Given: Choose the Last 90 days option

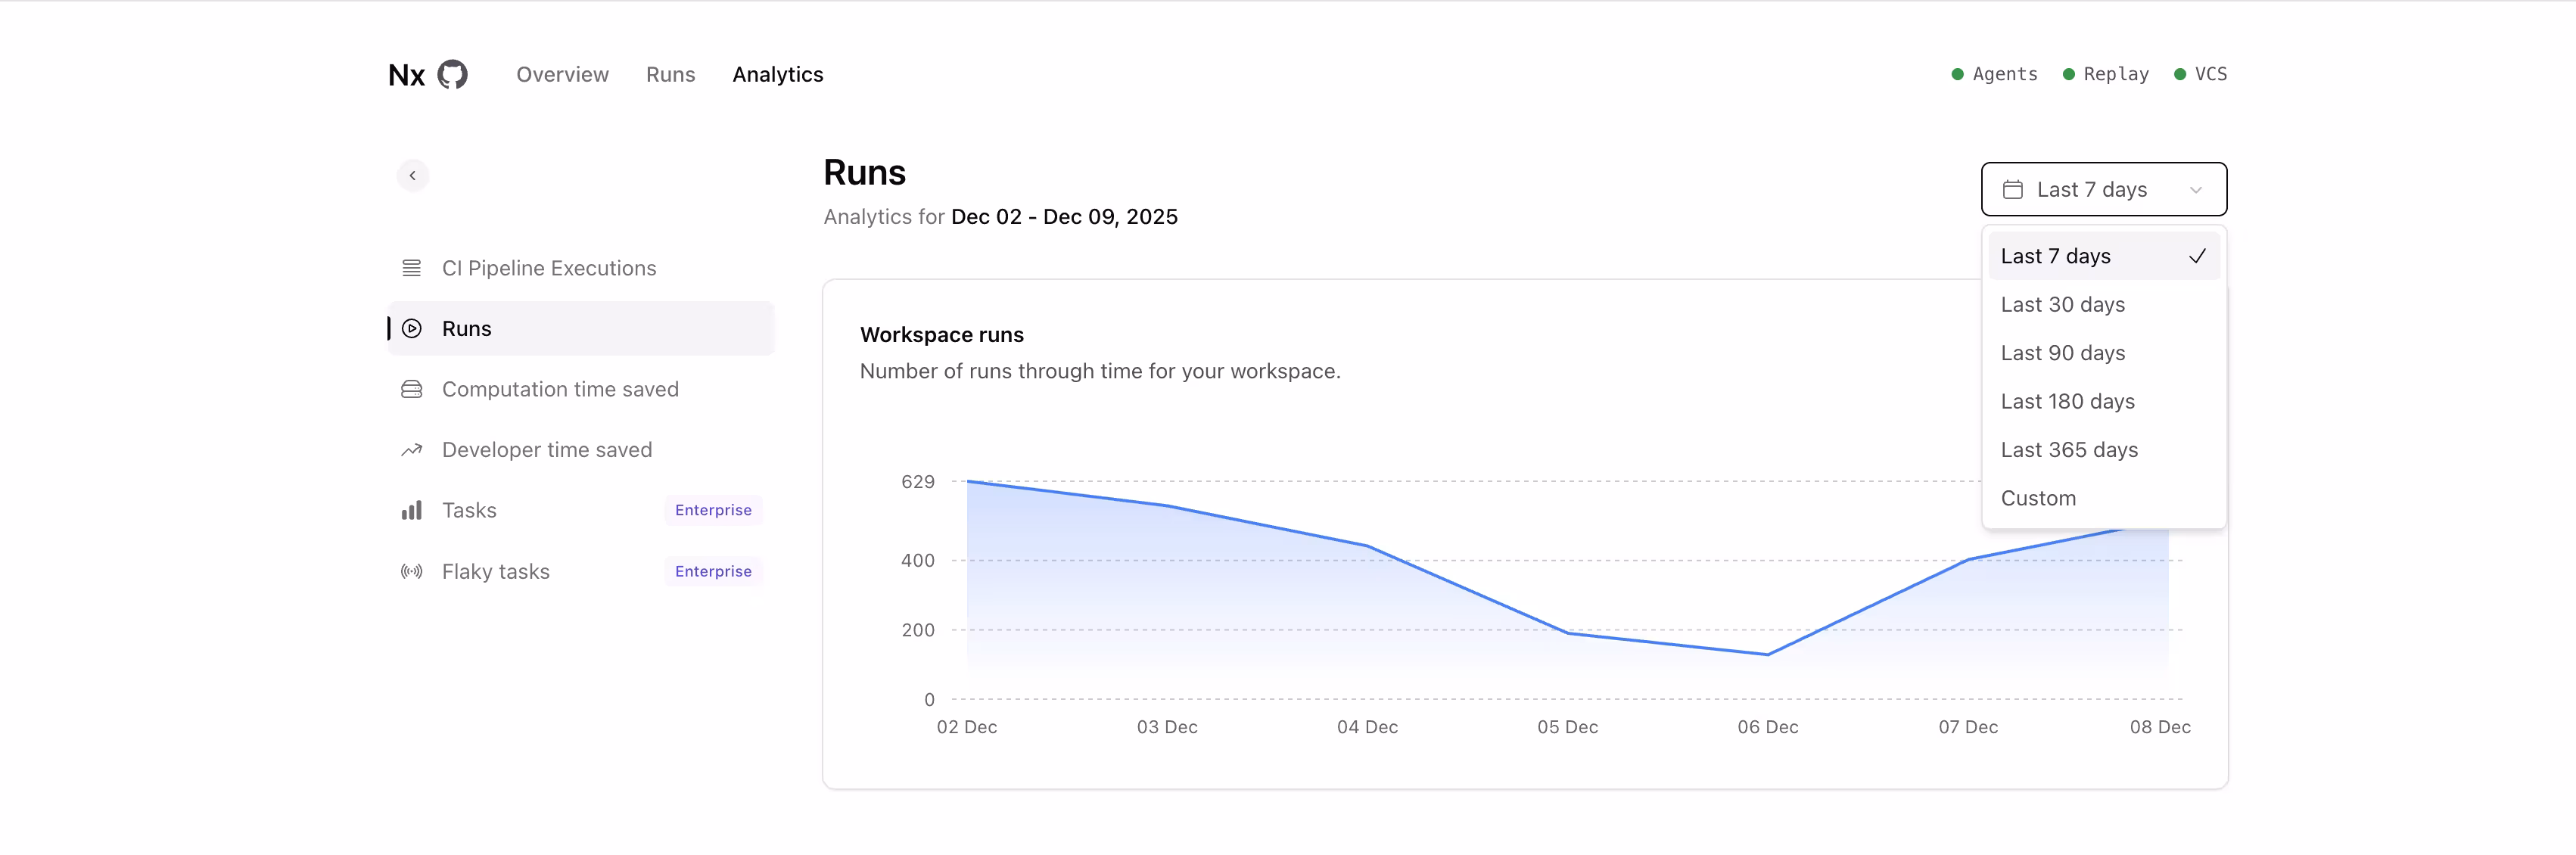Looking at the screenshot, I should point(2062,353).
